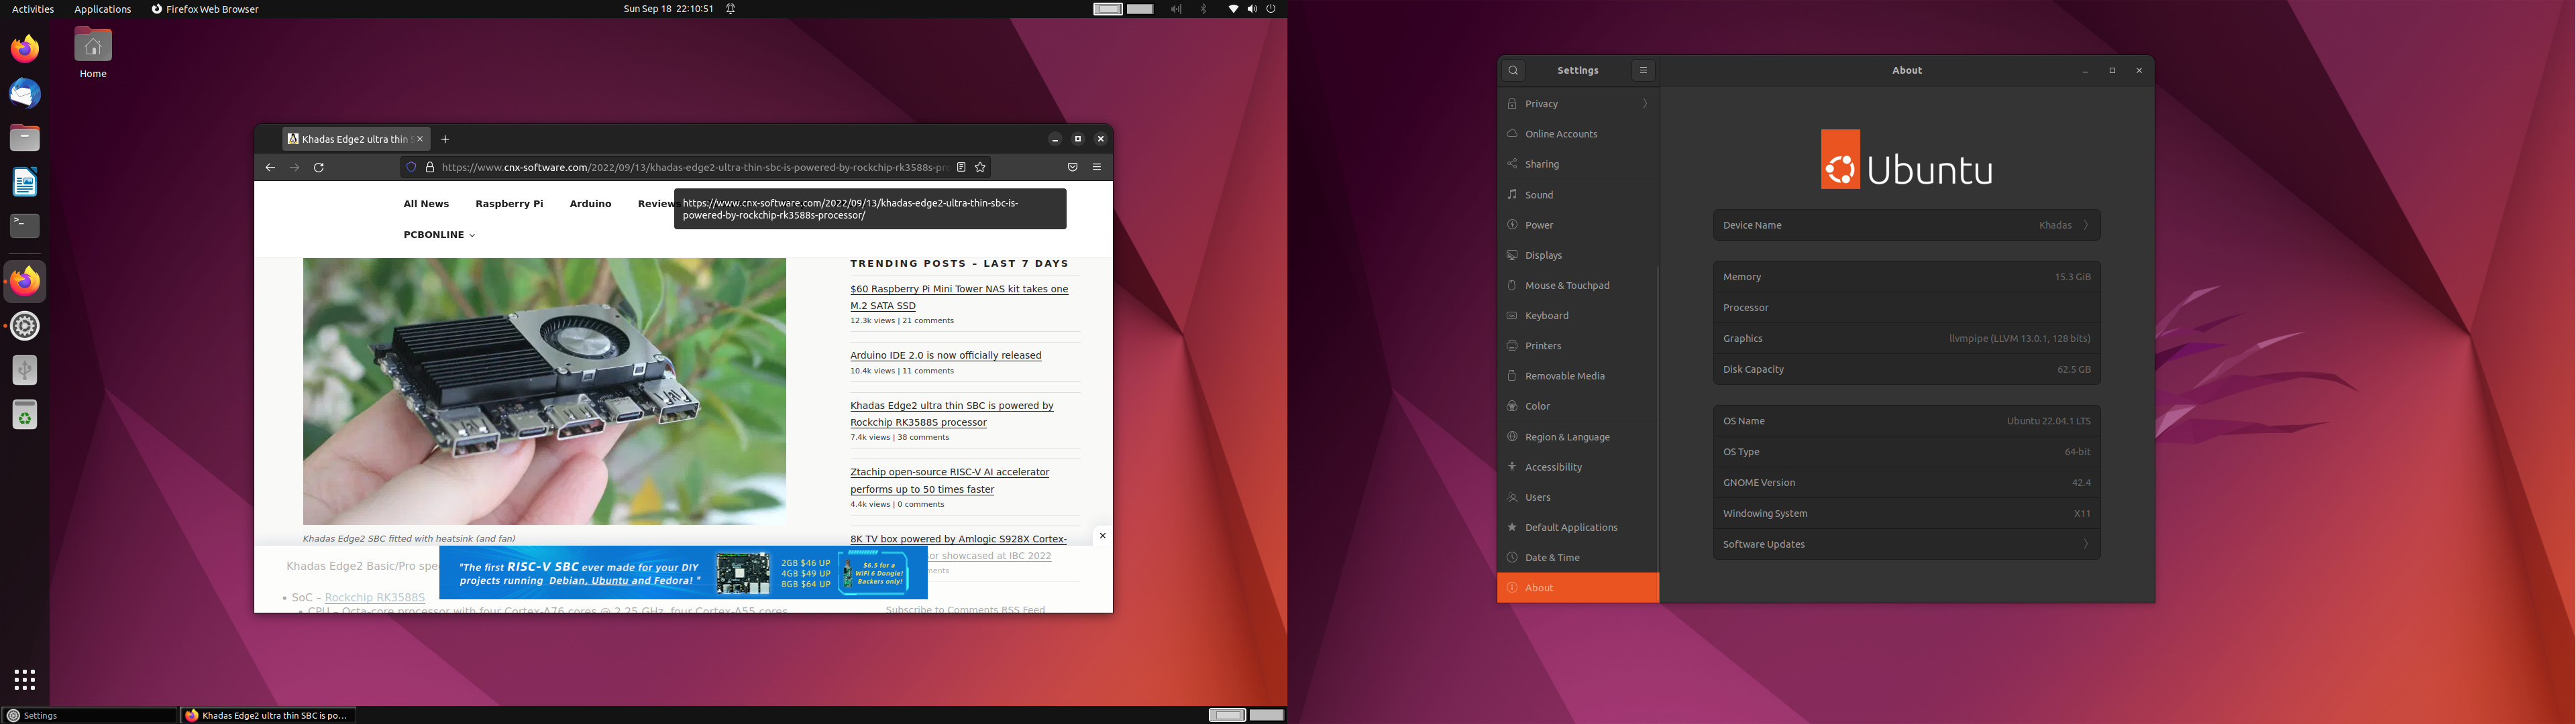Show Applications grid icon in dock
This screenshot has width=2576, height=724.
(25, 680)
